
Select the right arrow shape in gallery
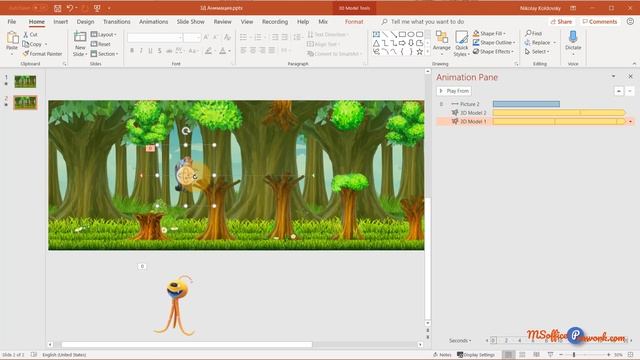click(x=402, y=43)
